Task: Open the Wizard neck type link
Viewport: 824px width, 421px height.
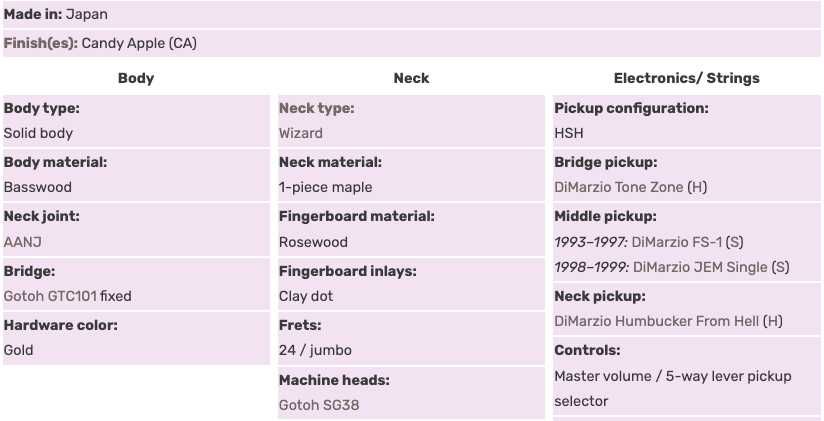Action: coord(300,133)
